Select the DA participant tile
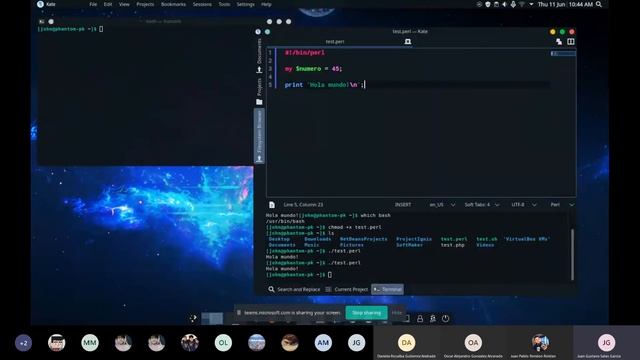The height and width of the screenshot is (360, 640). point(407,343)
